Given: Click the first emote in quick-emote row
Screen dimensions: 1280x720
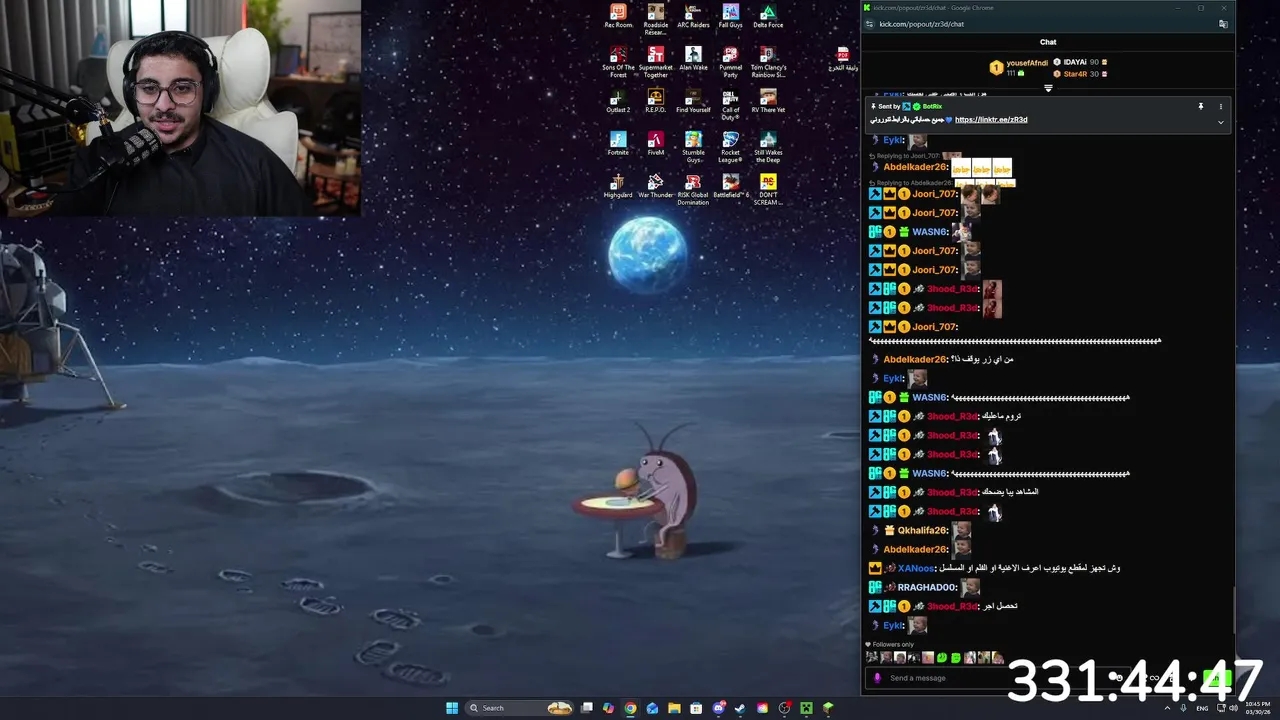Looking at the screenshot, I should point(872,658).
